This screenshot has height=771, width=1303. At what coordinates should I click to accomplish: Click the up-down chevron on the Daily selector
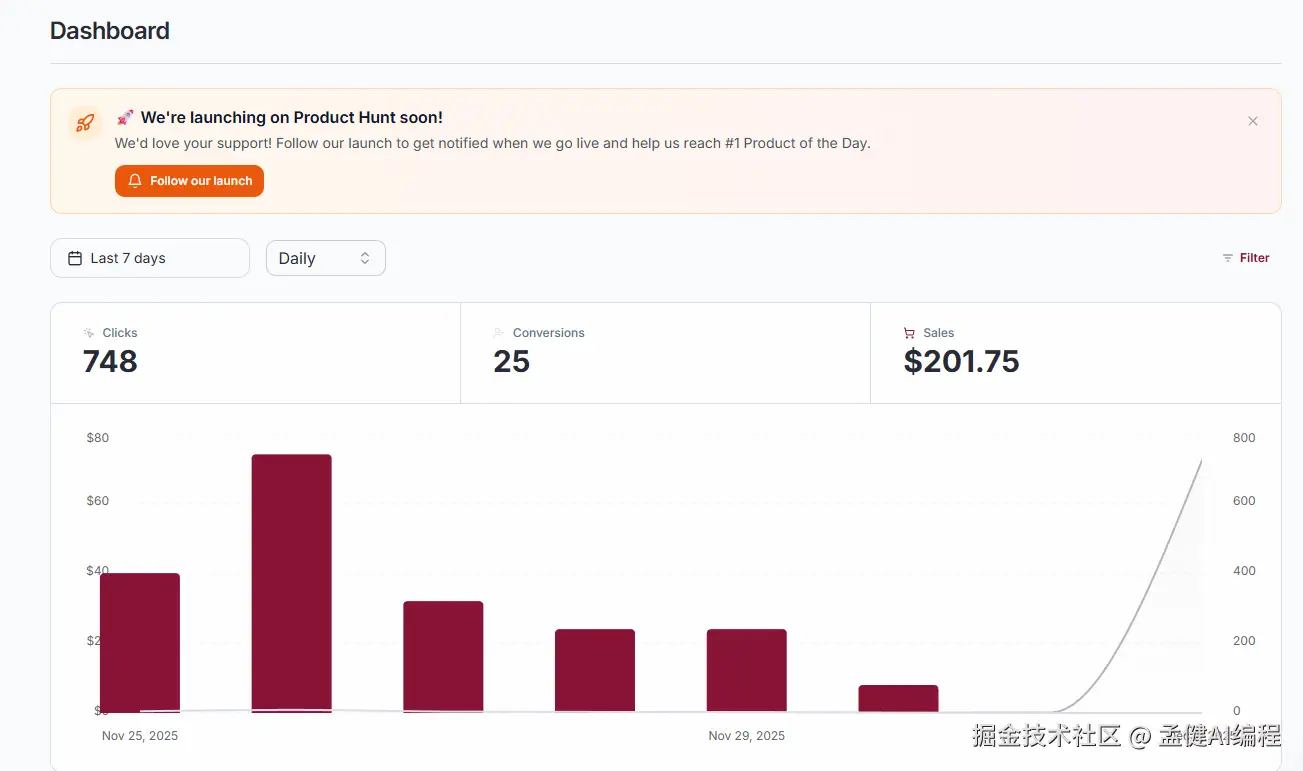click(365, 258)
